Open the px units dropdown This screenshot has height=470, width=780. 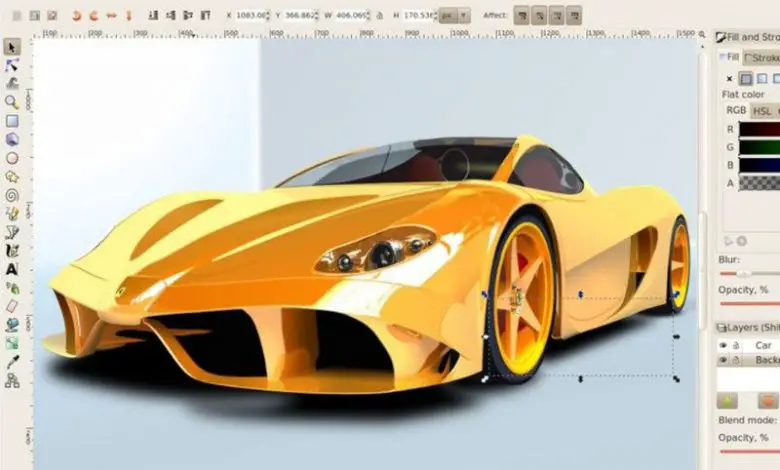(x=455, y=16)
